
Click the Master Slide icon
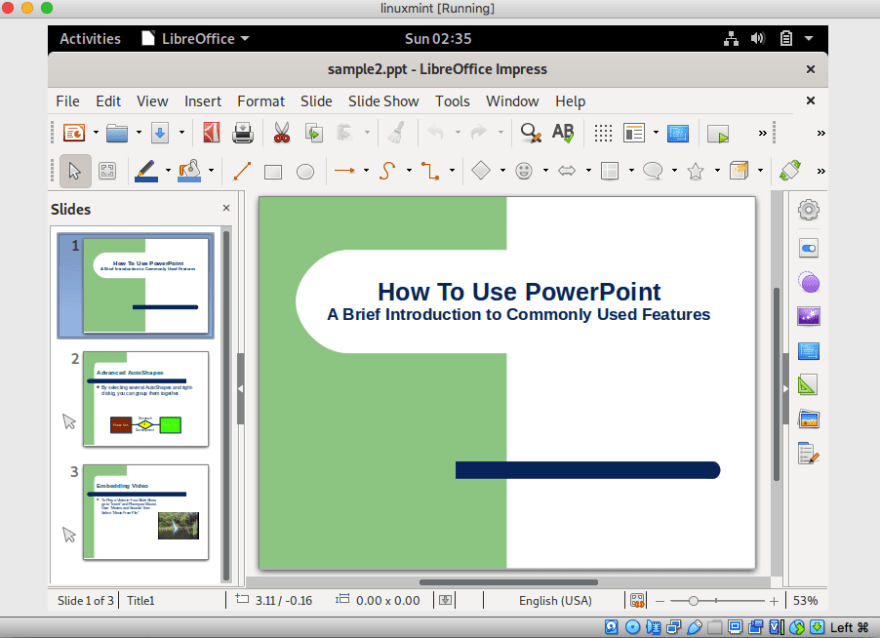coord(678,133)
